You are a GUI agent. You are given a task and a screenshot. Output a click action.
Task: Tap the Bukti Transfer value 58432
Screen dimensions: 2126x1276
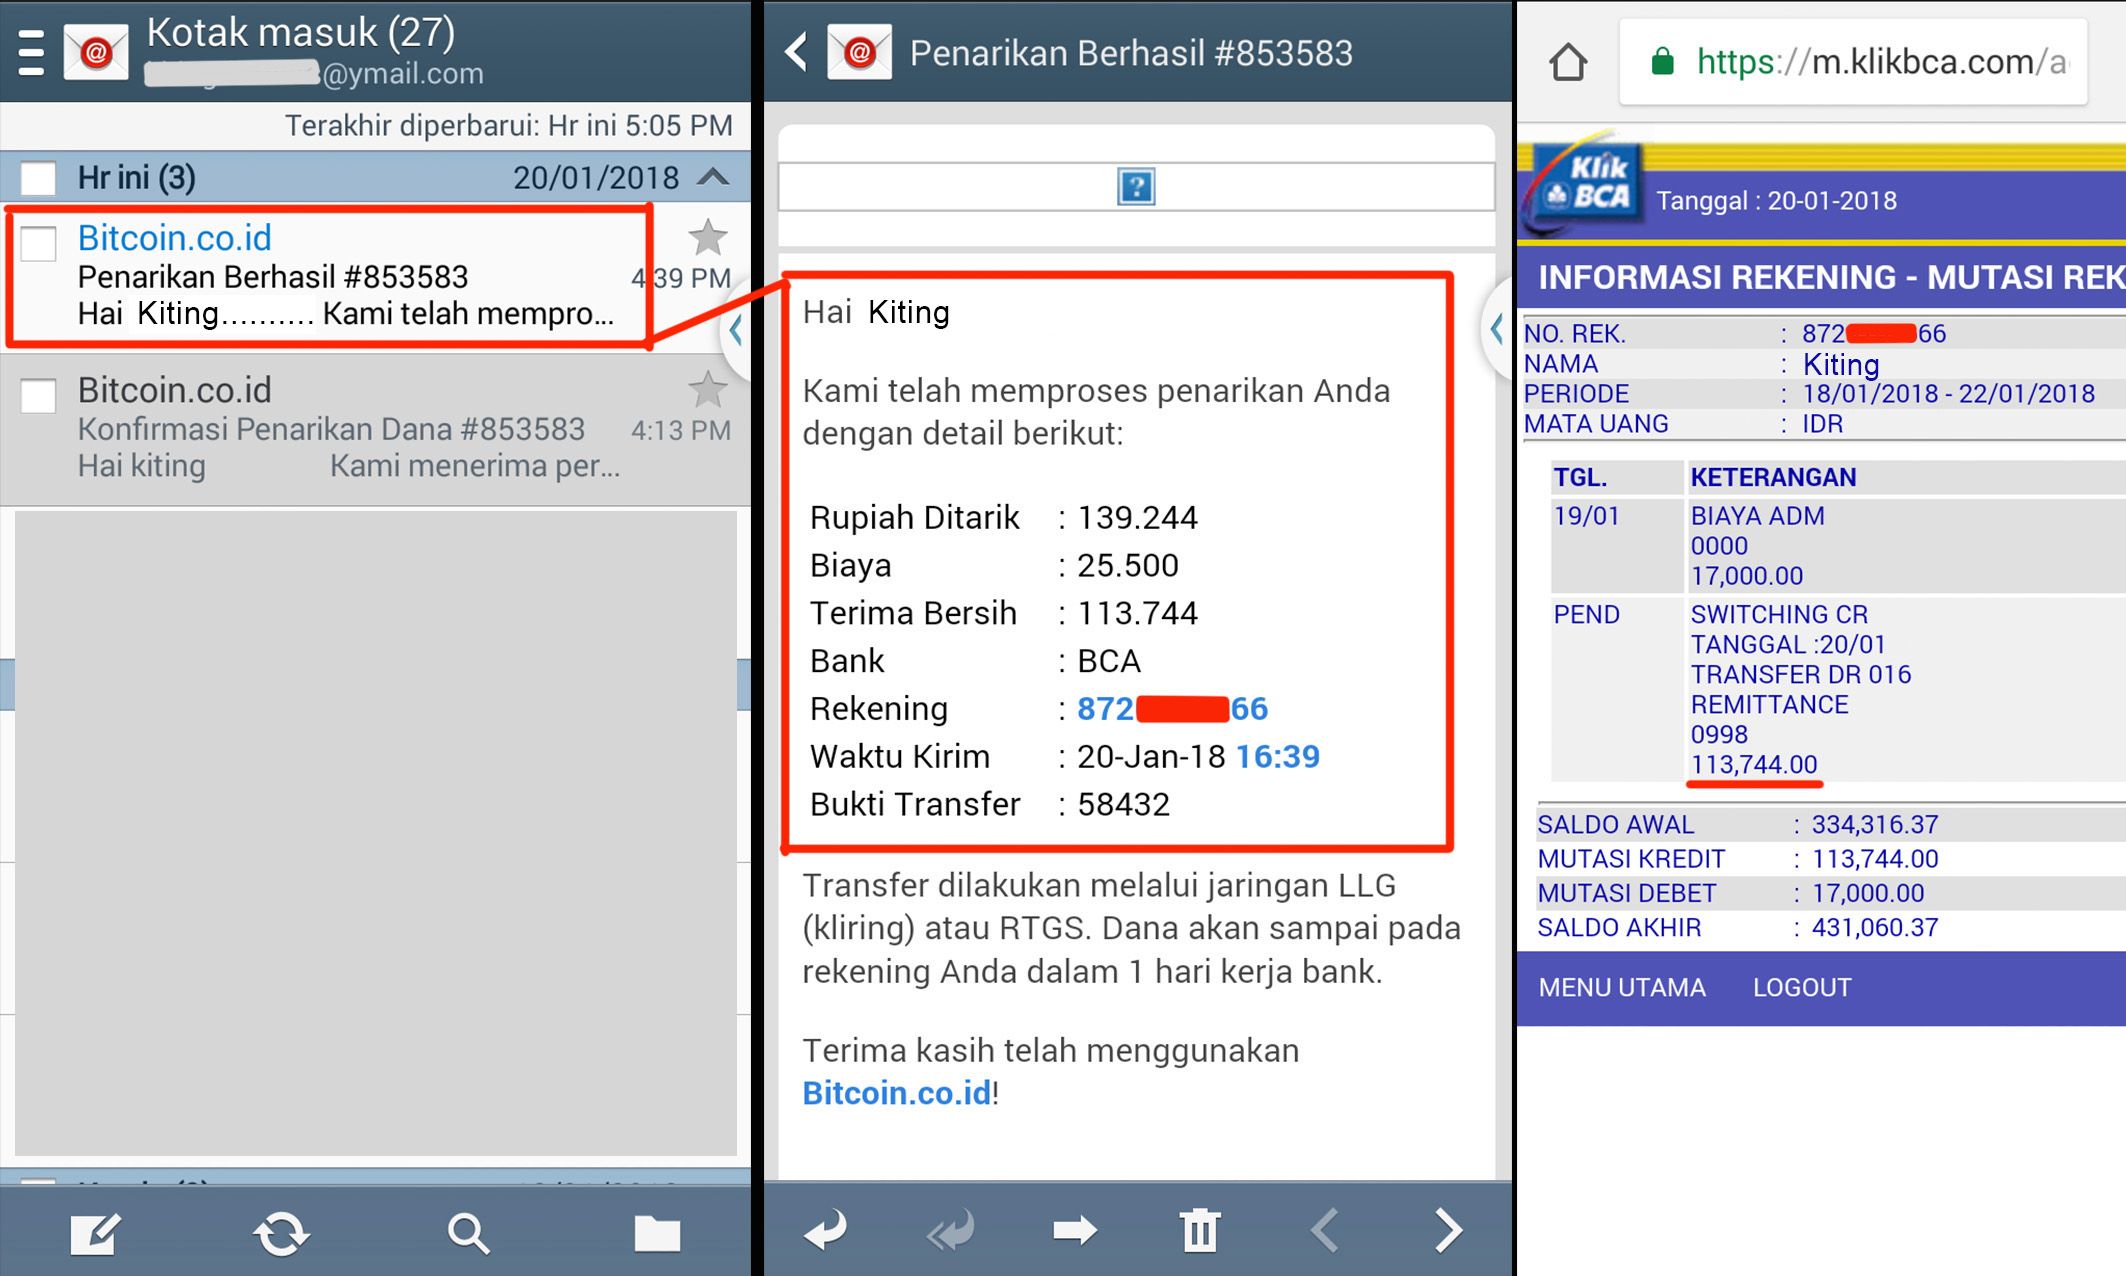1123,804
